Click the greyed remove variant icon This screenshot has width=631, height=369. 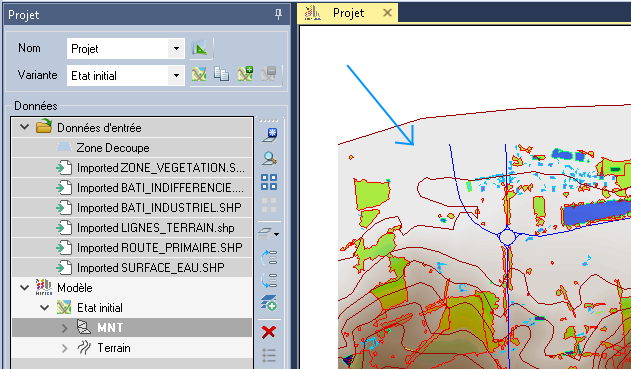(268, 74)
